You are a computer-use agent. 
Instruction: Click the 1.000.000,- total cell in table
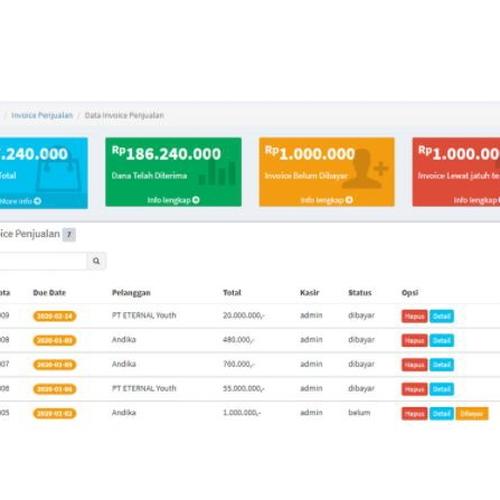pos(242,413)
